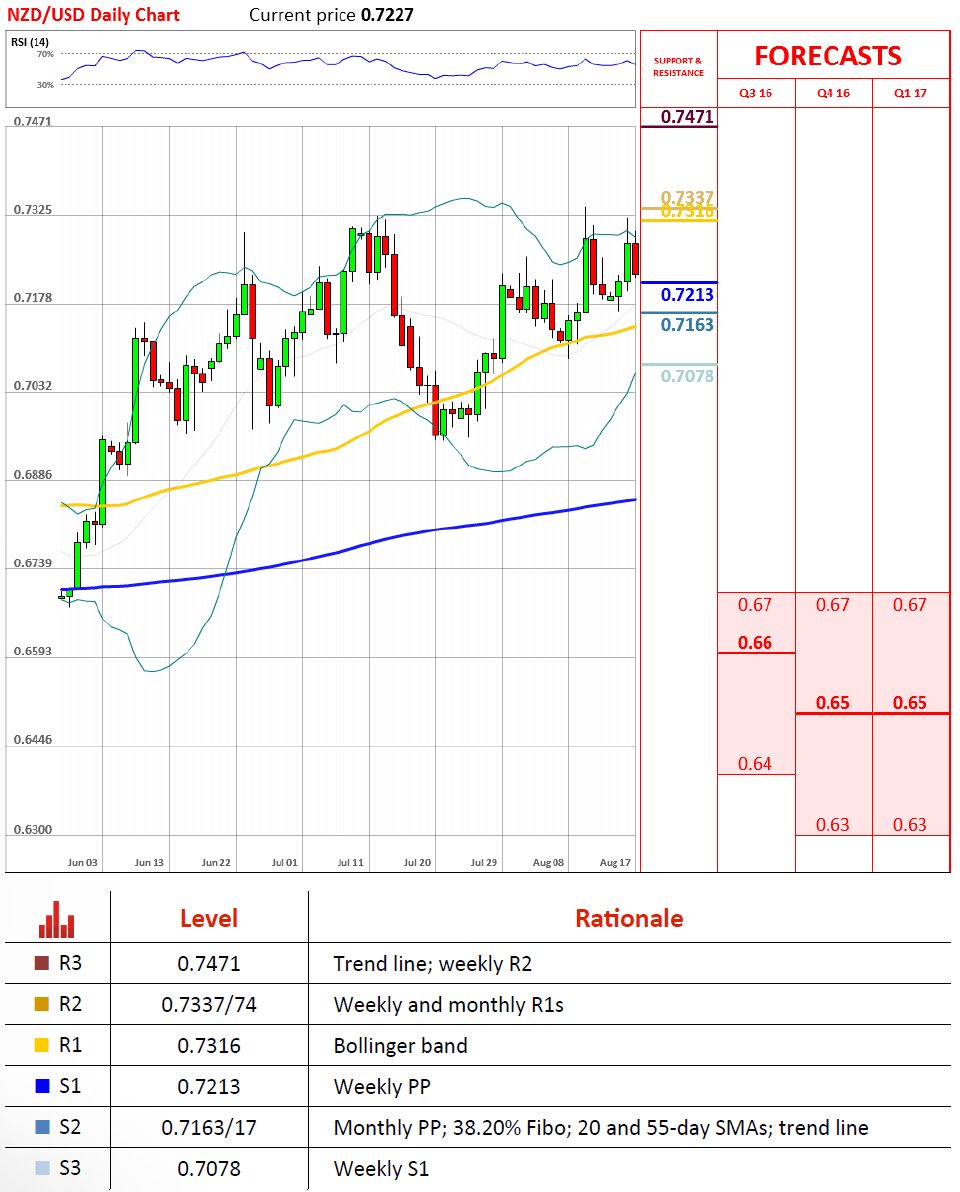The width and height of the screenshot is (960, 1192).
Task: Click the bold 0.66 forecast value under Q3 16
Action: [755, 643]
